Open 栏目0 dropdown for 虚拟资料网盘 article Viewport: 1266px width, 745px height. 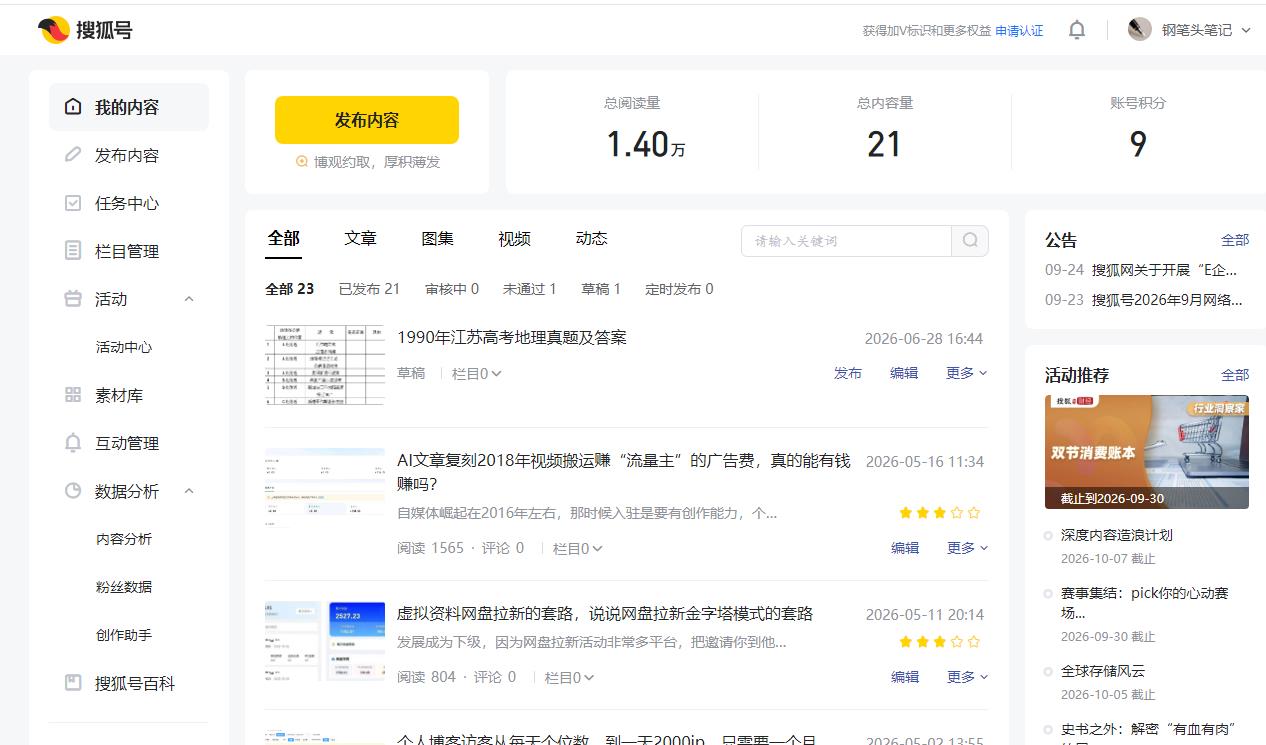point(570,677)
